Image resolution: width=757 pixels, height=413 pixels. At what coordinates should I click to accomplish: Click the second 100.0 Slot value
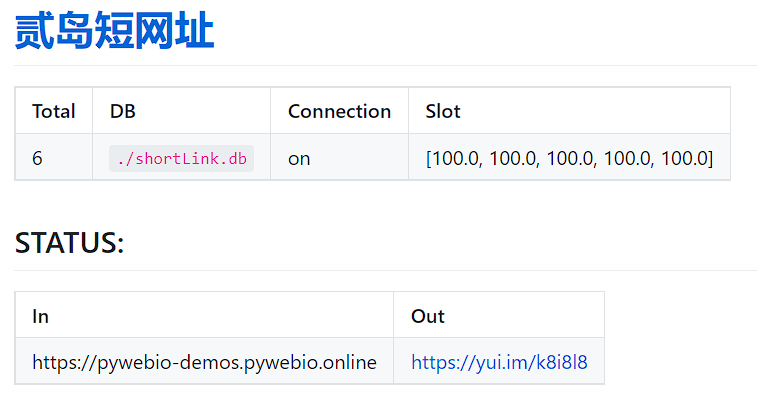(x=511, y=158)
